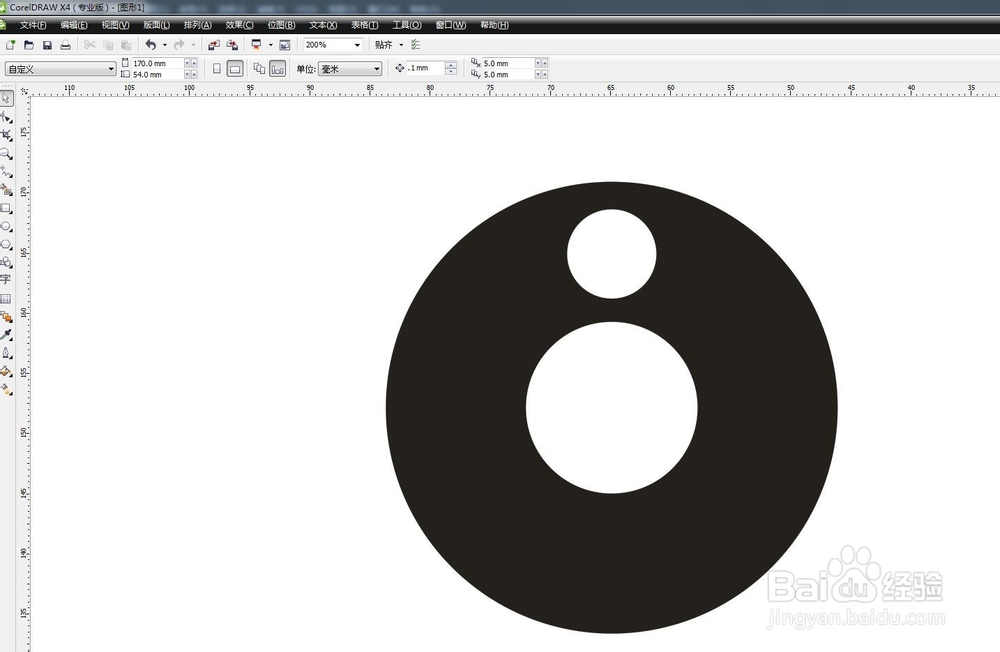Open the 位图(B) menu

coord(281,25)
